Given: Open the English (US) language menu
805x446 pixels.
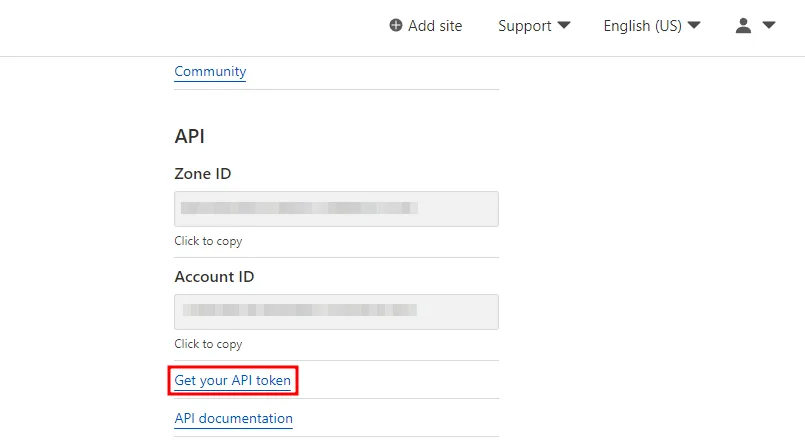Looking at the screenshot, I should click(x=642, y=26).
